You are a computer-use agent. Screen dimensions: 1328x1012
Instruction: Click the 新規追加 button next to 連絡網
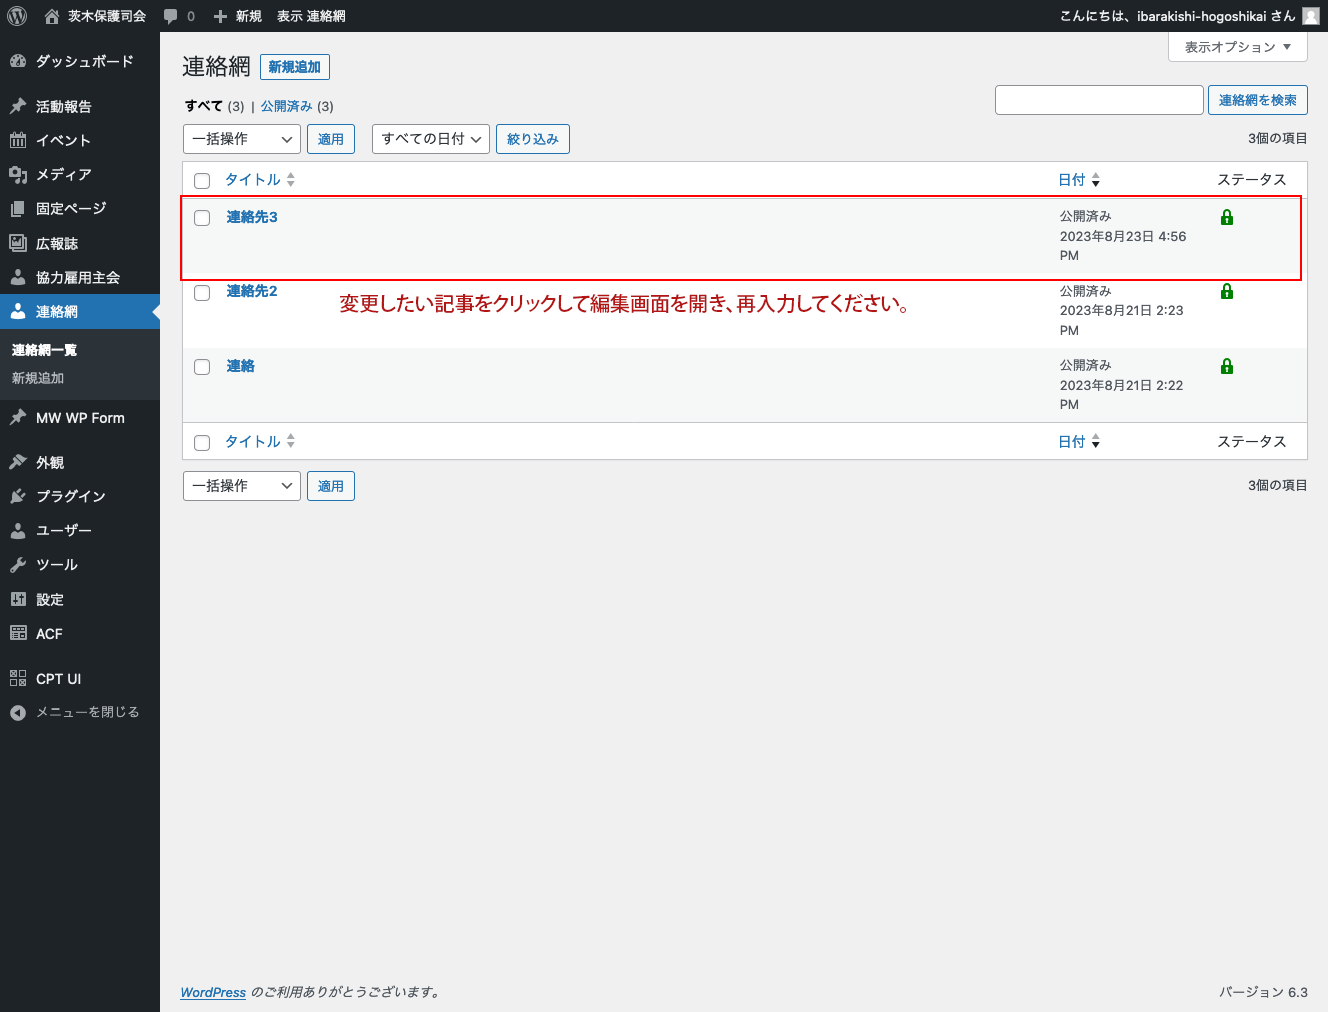click(x=294, y=67)
